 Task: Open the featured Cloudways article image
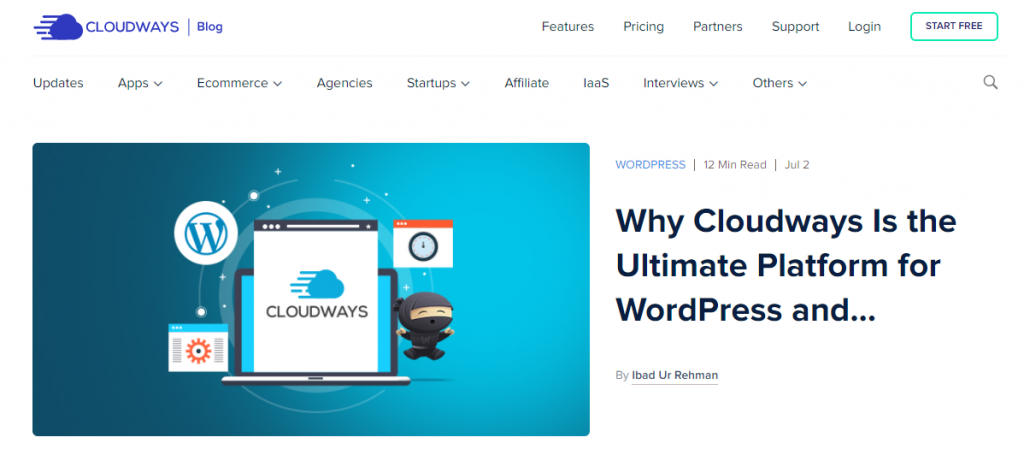(x=311, y=289)
